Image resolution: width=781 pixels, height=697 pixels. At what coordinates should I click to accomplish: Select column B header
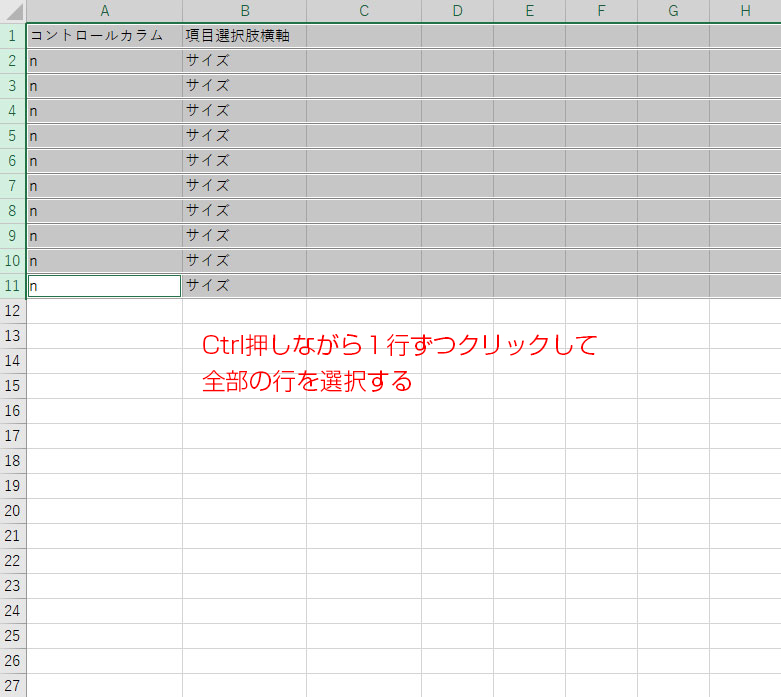tap(244, 11)
